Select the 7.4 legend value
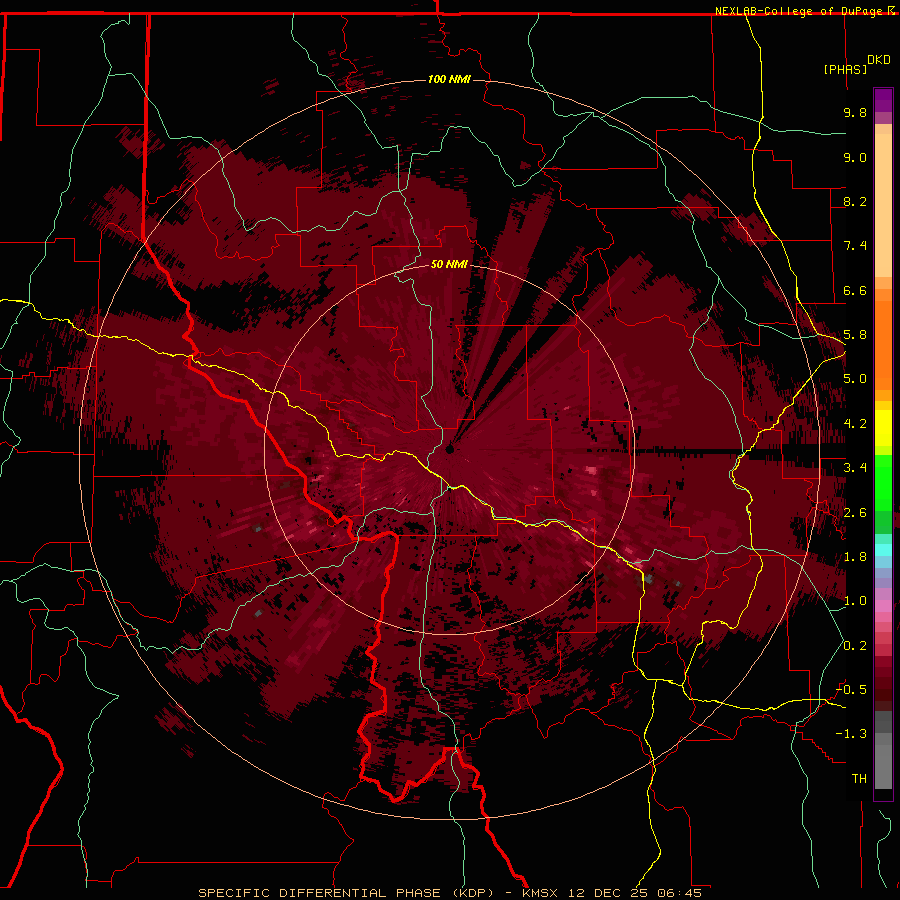900x900 pixels. pyautogui.click(x=855, y=246)
